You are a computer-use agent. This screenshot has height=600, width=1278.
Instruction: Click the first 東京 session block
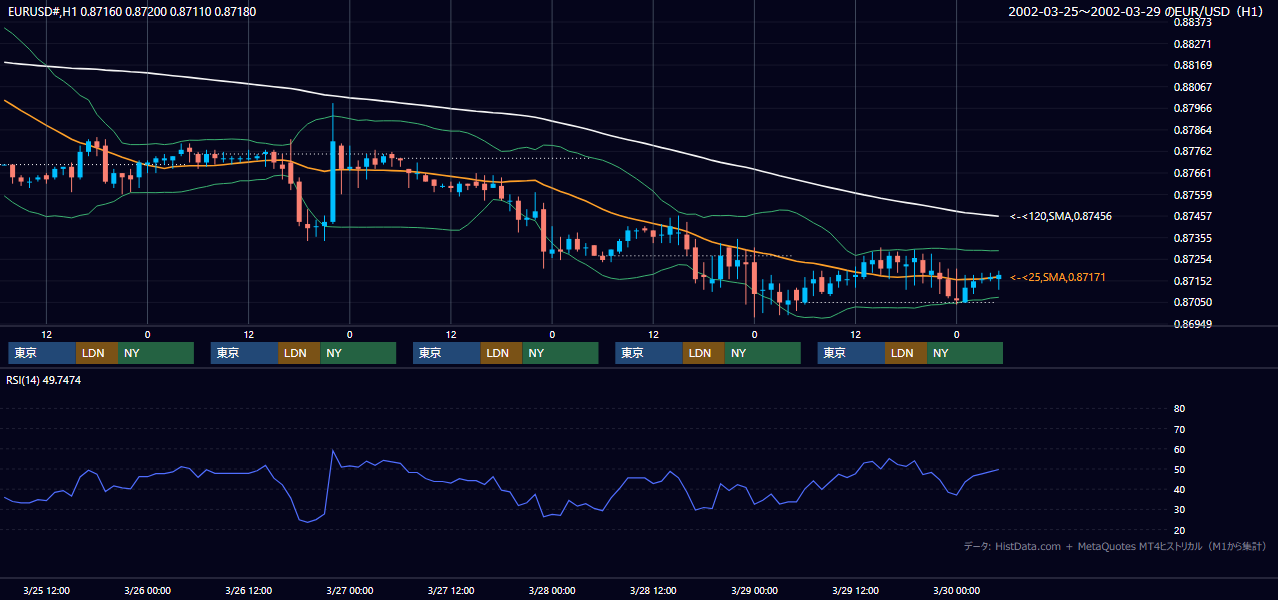[42, 353]
